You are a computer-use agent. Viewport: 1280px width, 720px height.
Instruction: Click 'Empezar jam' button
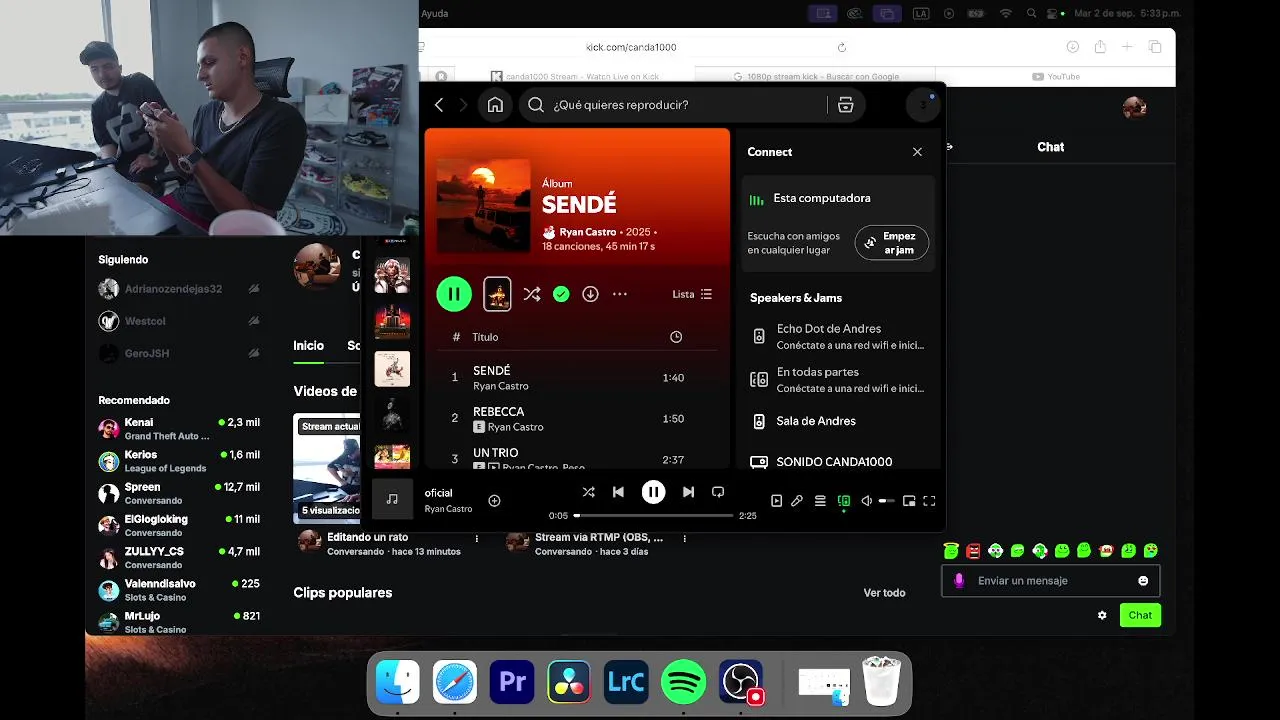tap(892, 243)
